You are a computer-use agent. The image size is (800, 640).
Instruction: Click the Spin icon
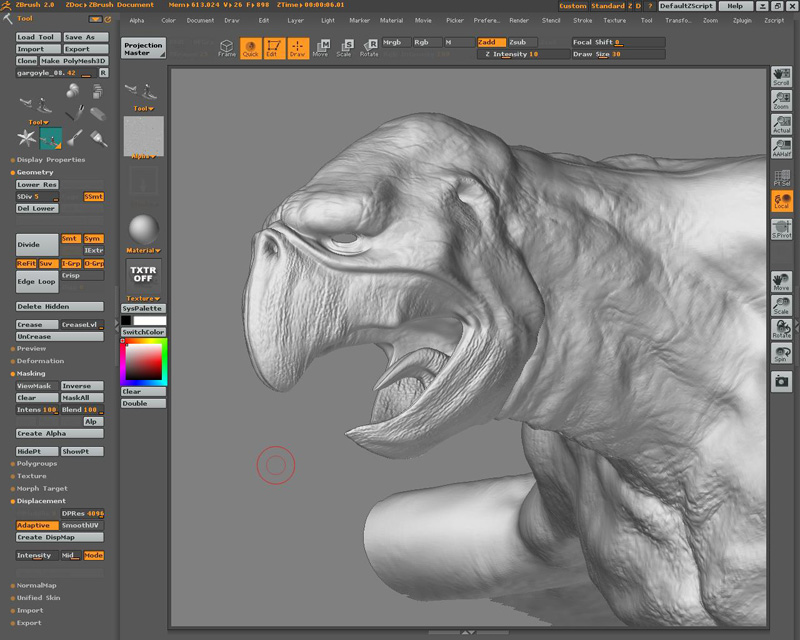(781, 353)
